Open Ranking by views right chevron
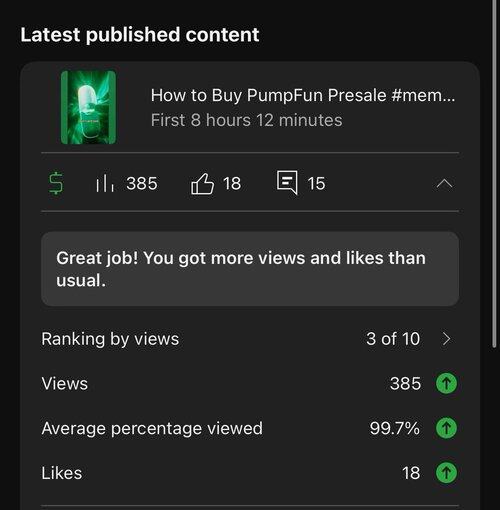The image size is (500, 510). 446,339
